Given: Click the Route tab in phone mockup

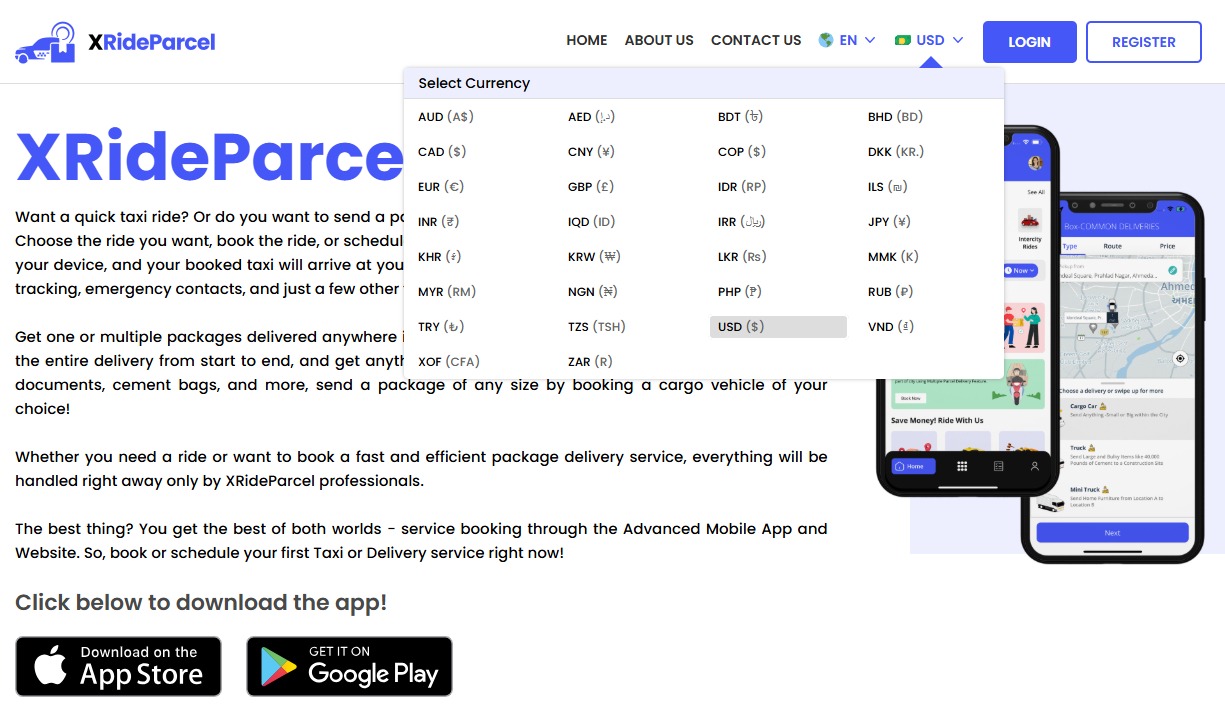Looking at the screenshot, I should (x=1112, y=246).
